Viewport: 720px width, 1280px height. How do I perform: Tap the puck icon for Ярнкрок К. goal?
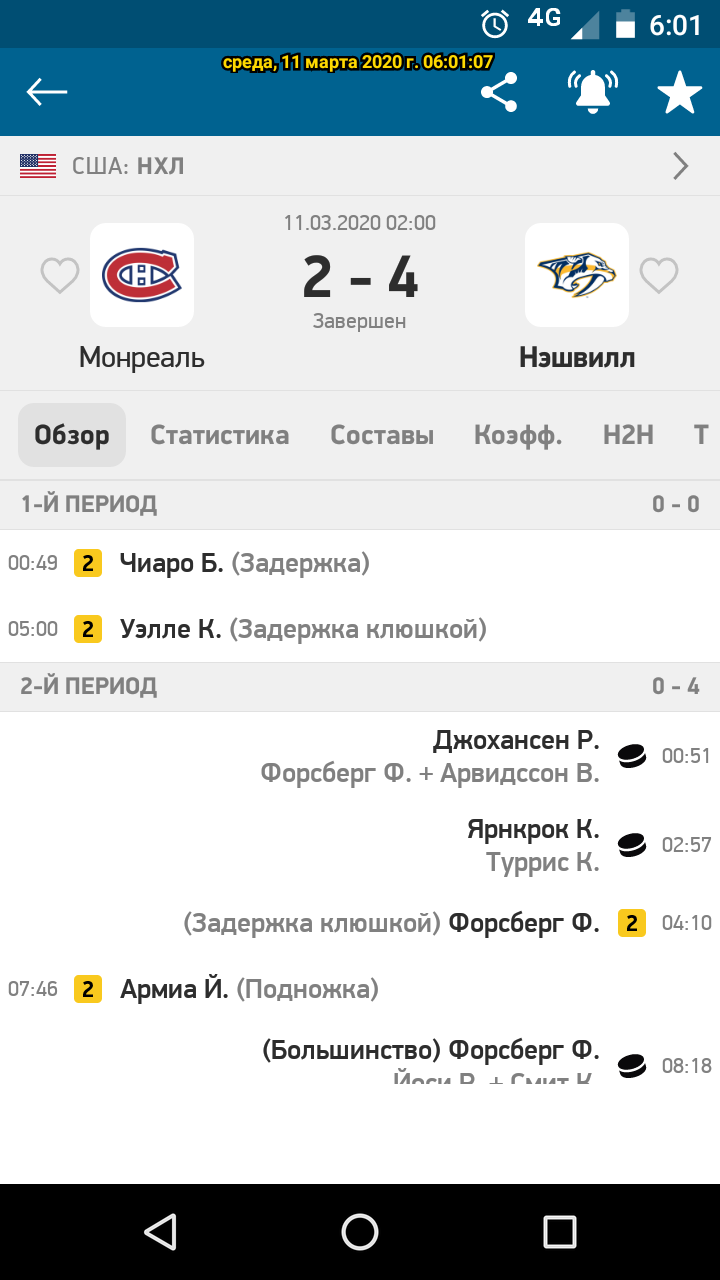click(632, 845)
